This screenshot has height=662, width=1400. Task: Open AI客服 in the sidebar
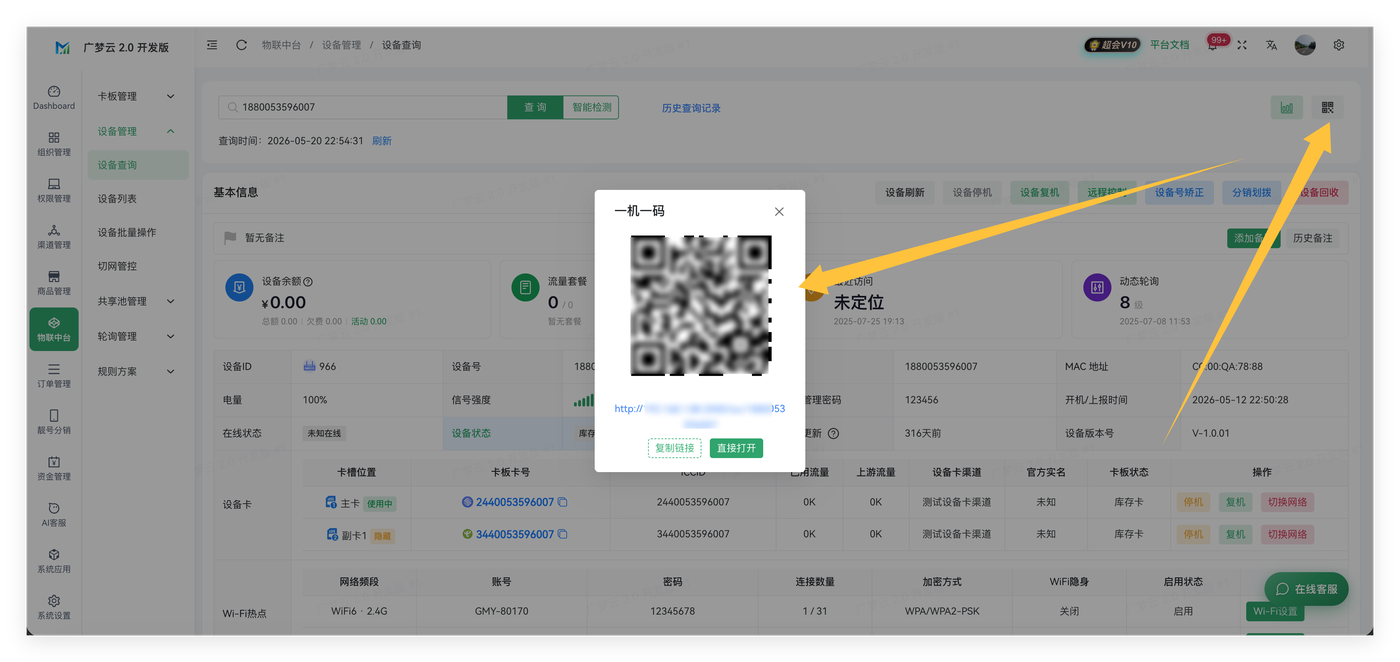pyautogui.click(x=54, y=514)
